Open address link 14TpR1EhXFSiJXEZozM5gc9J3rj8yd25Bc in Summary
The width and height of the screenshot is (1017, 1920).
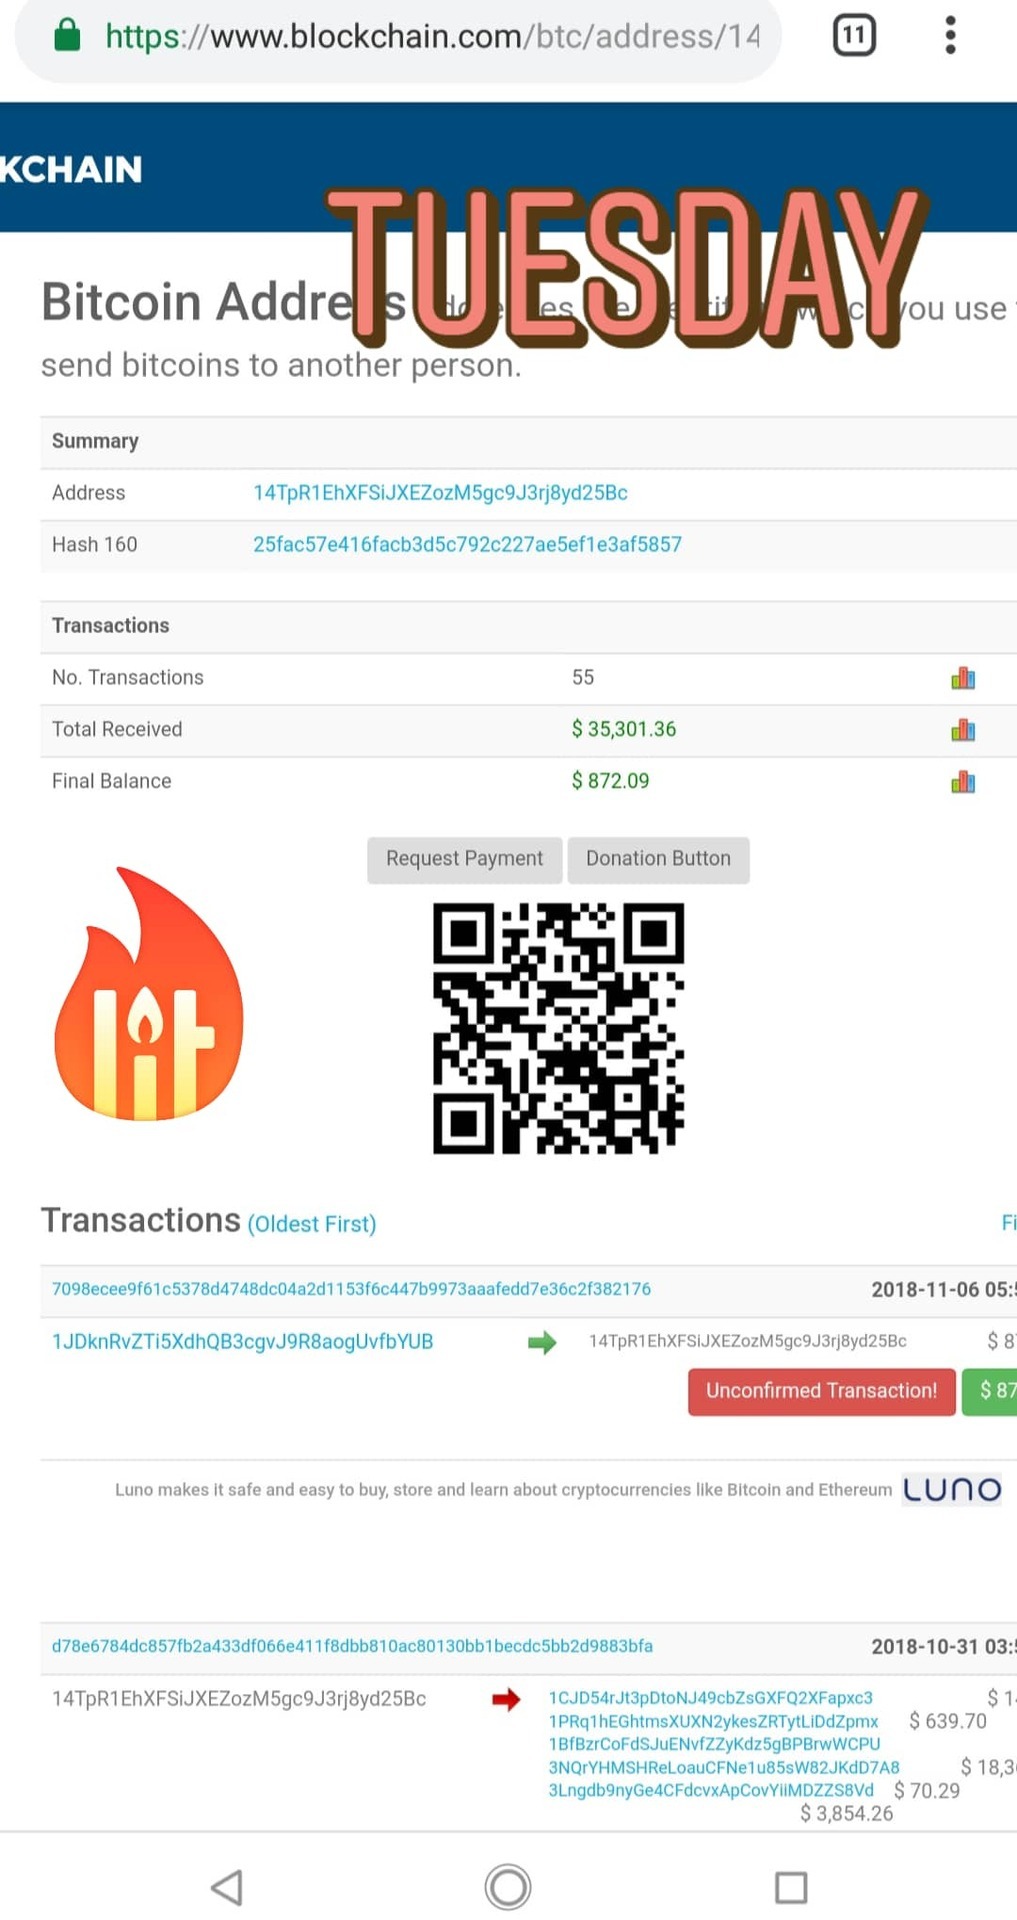click(440, 493)
